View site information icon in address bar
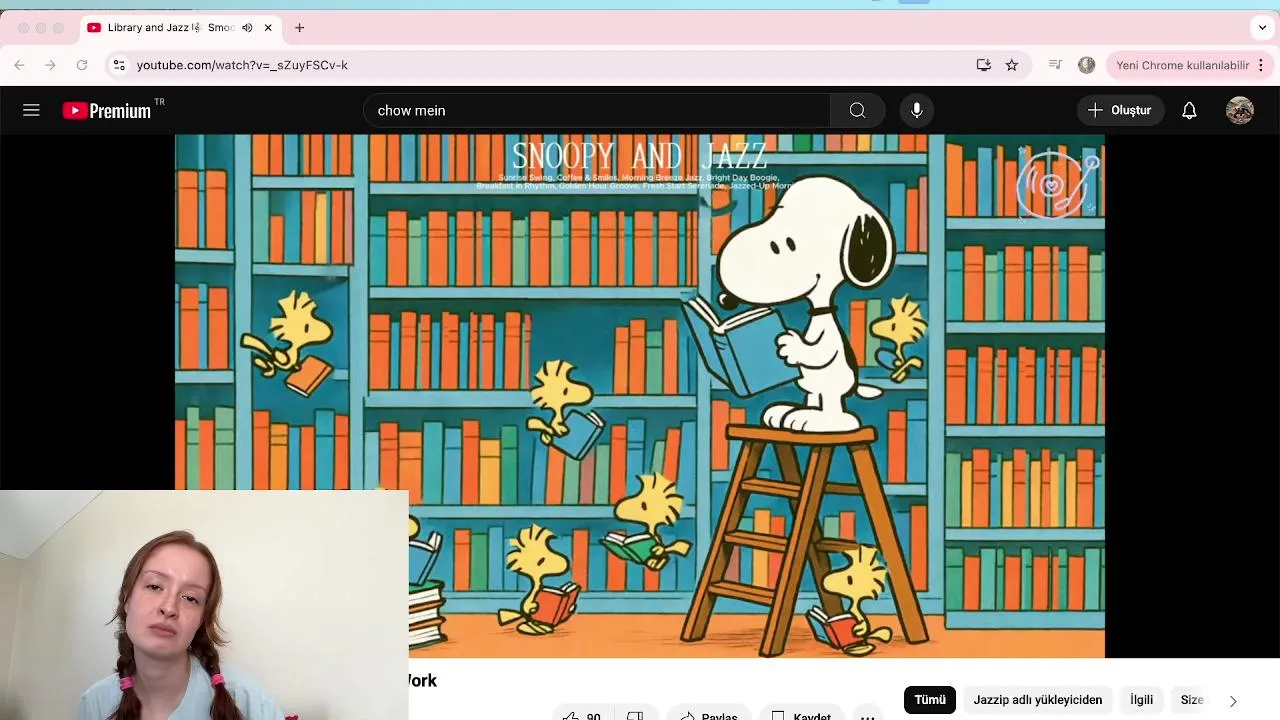This screenshot has height=720, width=1280. tap(119, 65)
